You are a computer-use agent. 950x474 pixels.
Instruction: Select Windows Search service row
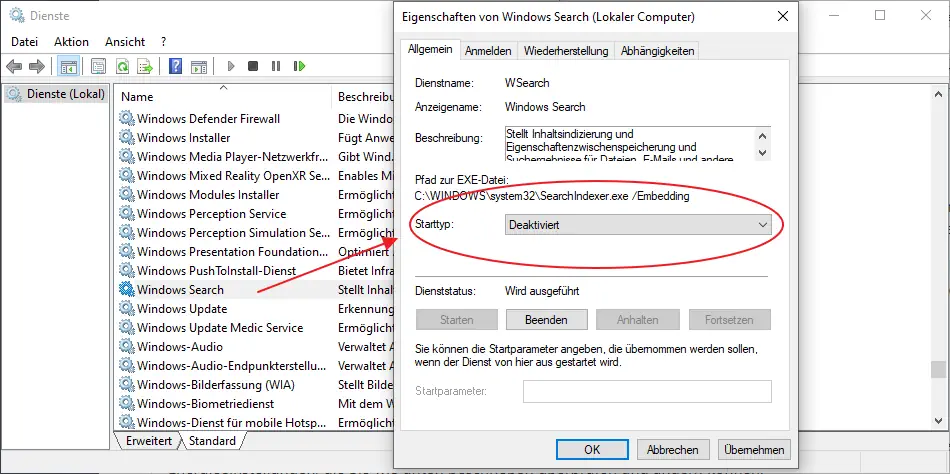coord(256,290)
